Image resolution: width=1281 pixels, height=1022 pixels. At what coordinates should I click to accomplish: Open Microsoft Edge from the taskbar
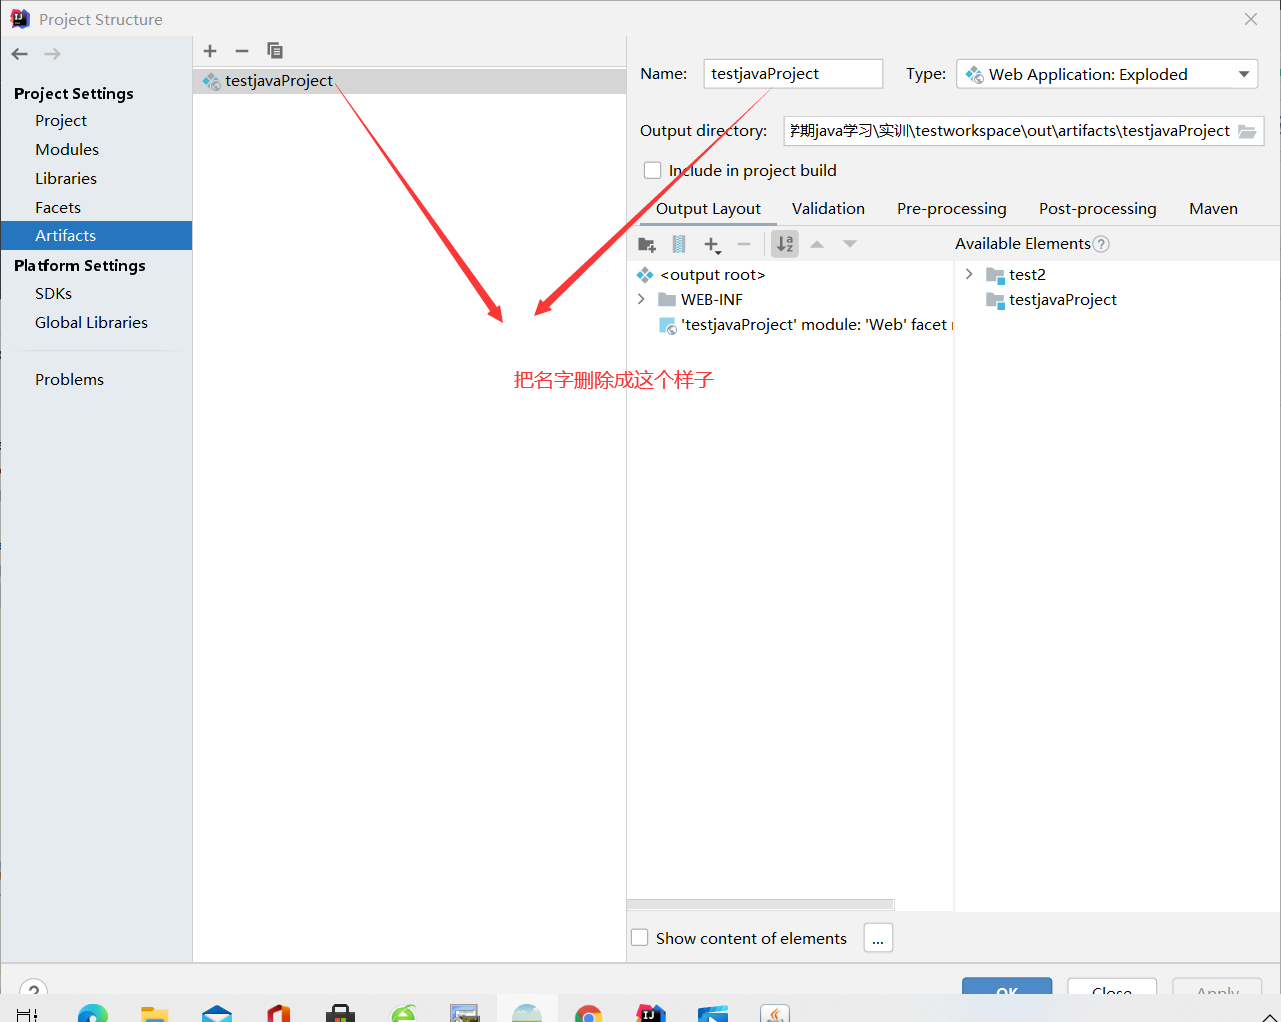pyautogui.click(x=92, y=1013)
